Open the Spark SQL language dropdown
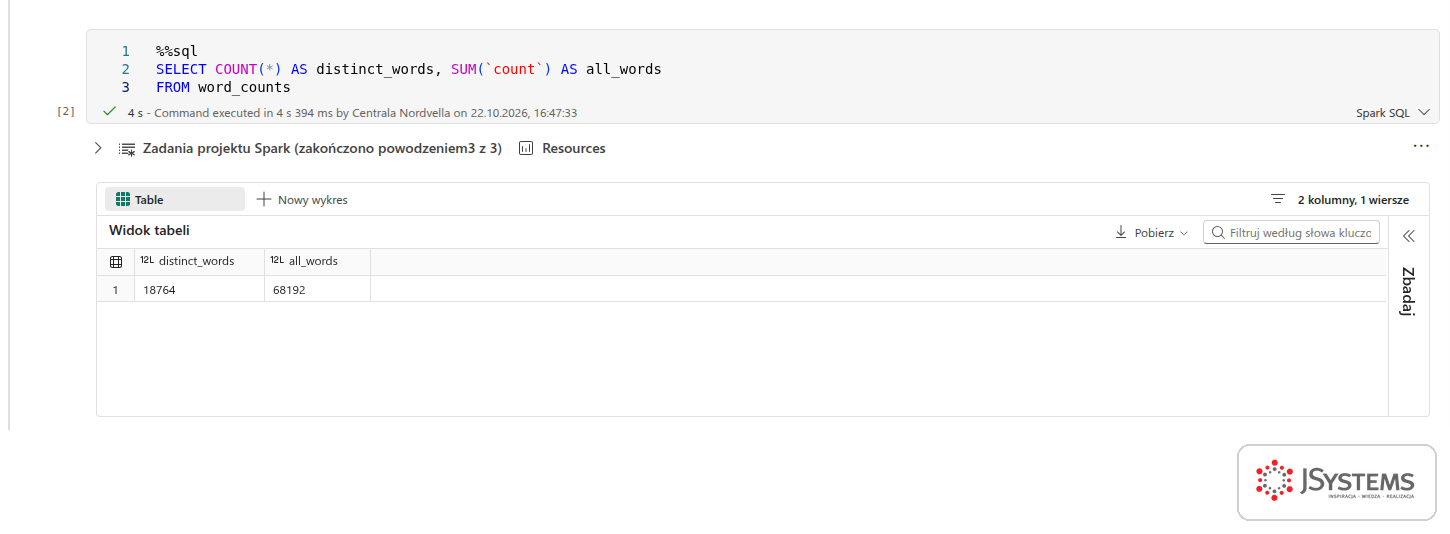This screenshot has width=1450, height=534. tap(1393, 113)
